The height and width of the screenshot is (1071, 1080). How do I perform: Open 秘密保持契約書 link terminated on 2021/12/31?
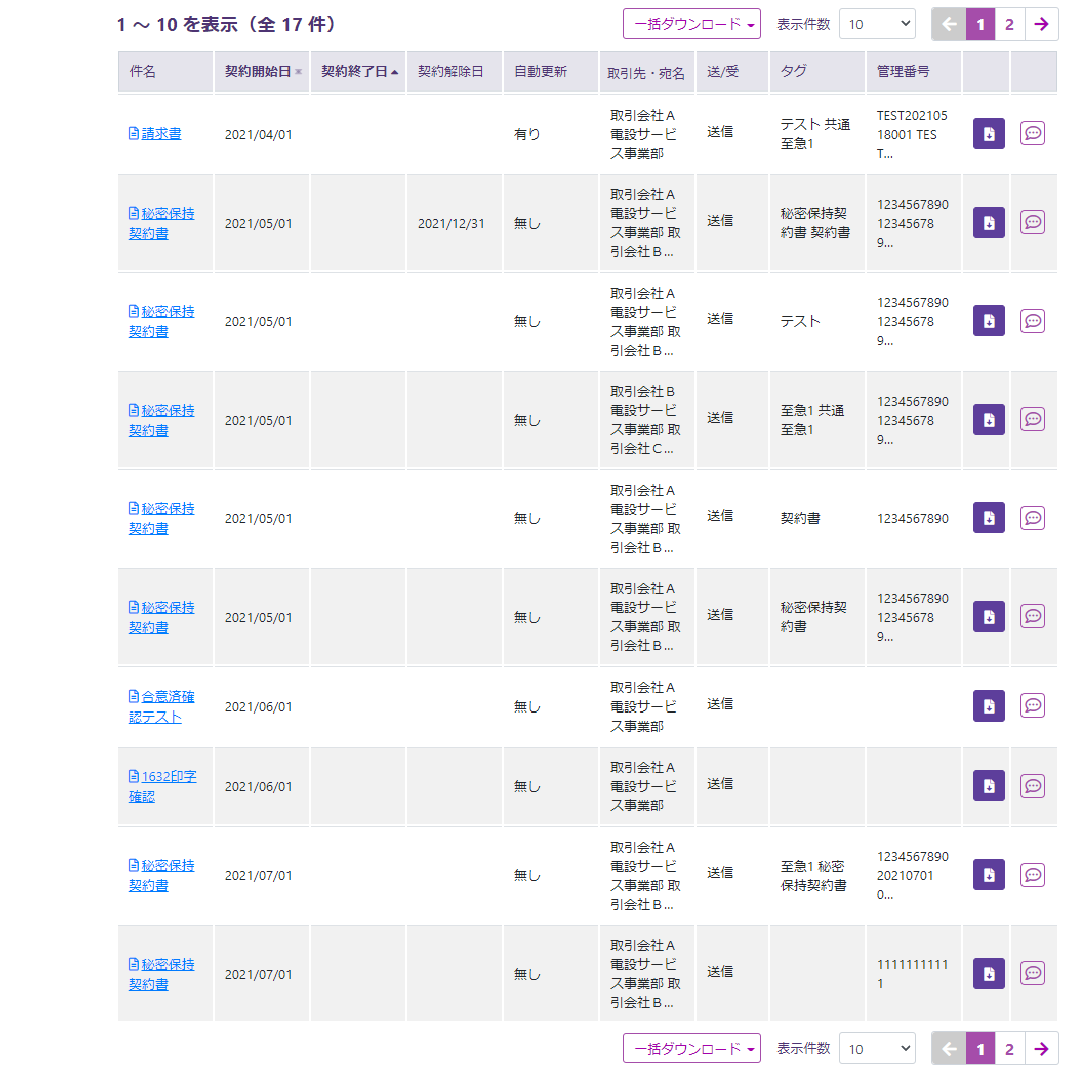coord(162,223)
